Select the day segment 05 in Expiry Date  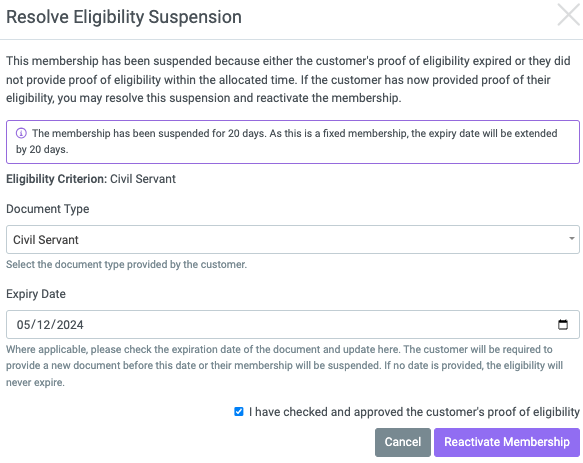click(24, 325)
